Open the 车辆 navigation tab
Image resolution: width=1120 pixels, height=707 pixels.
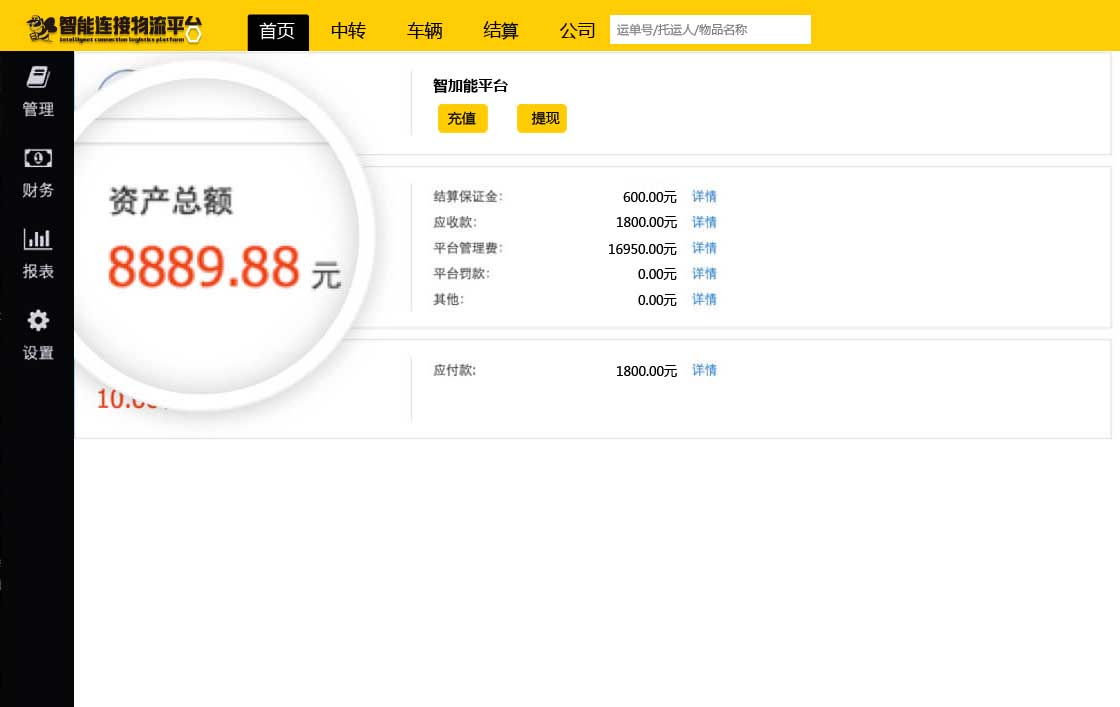pos(424,31)
